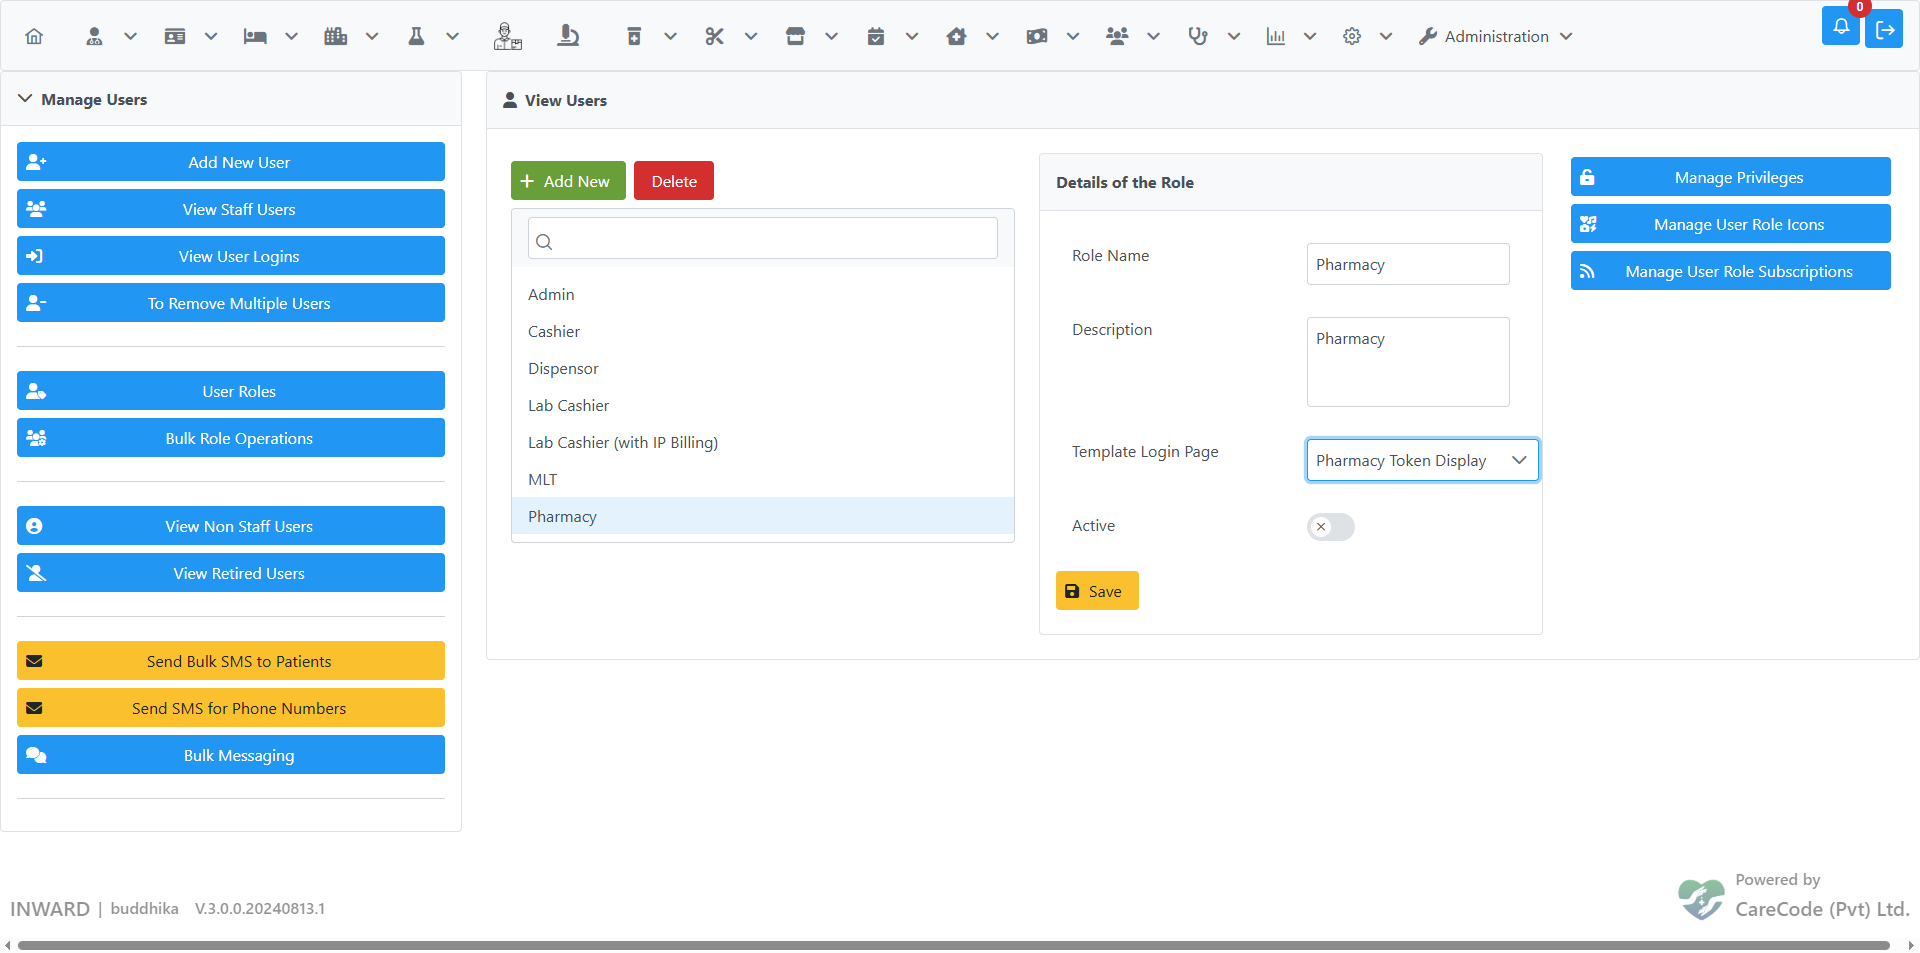Open the Template Login Page dropdown
Image resolution: width=1920 pixels, height=953 pixels.
point(1422,460)
